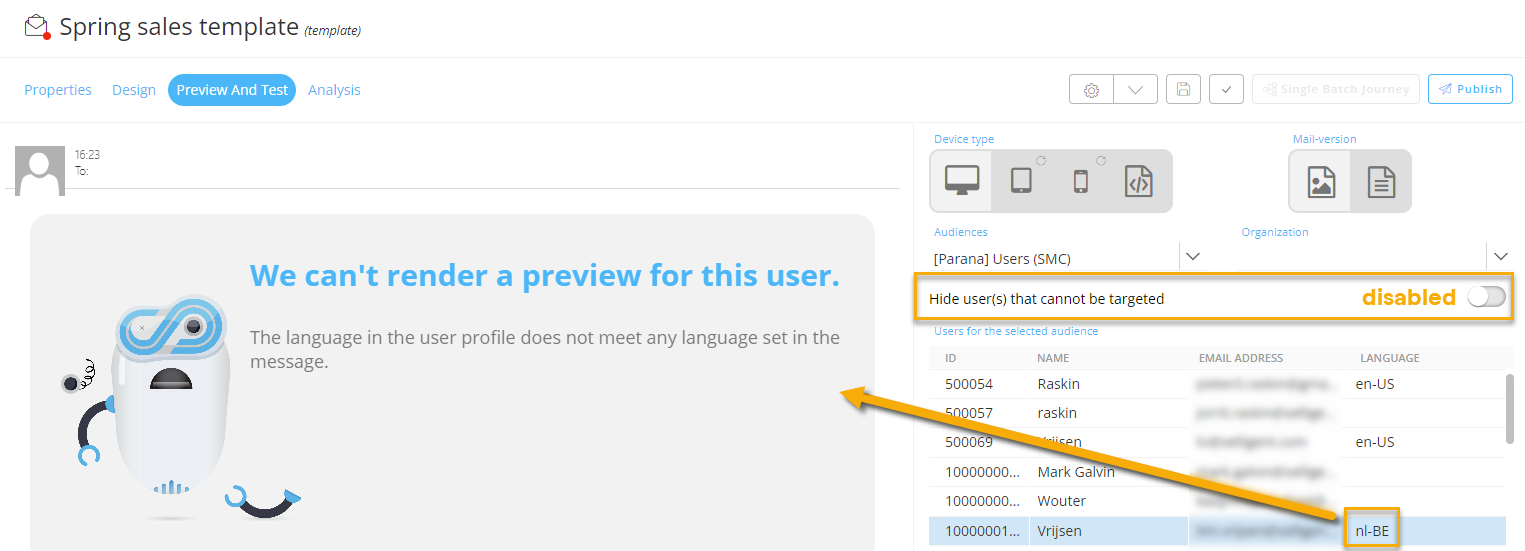Click the validate checkmark icon

tap(1226, 89)
